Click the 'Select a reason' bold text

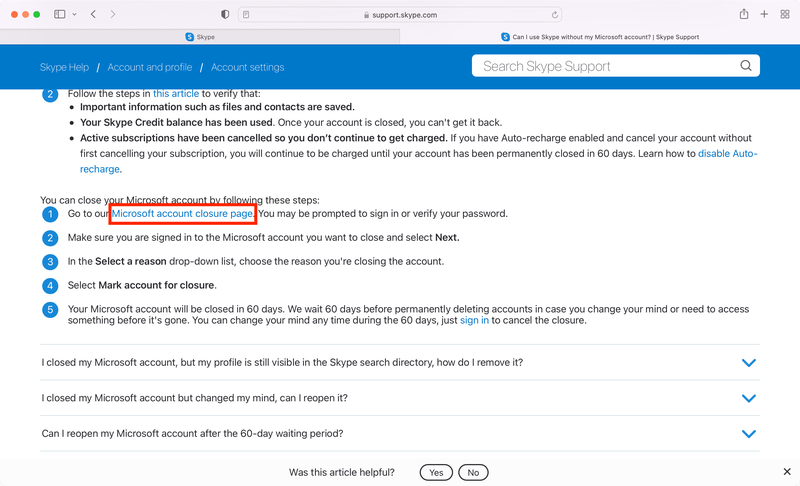[131, 261]
